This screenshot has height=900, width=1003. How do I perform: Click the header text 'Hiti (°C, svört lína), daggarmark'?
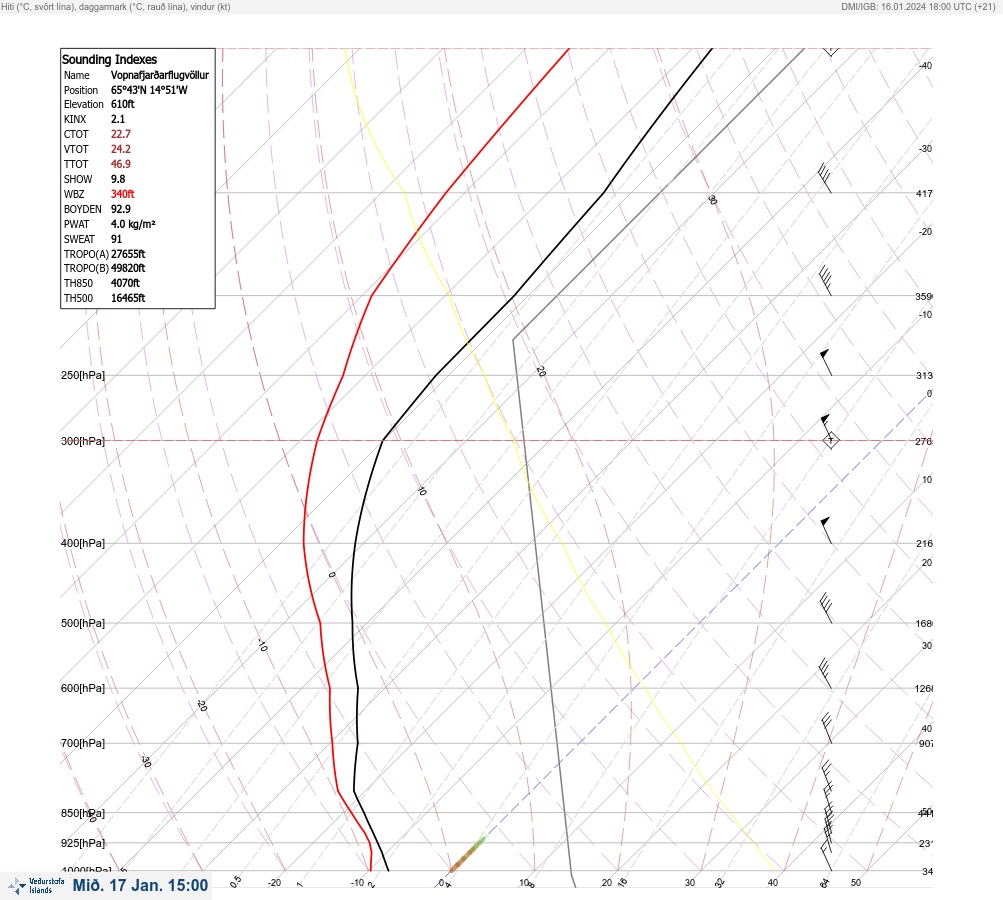(70, 6)
